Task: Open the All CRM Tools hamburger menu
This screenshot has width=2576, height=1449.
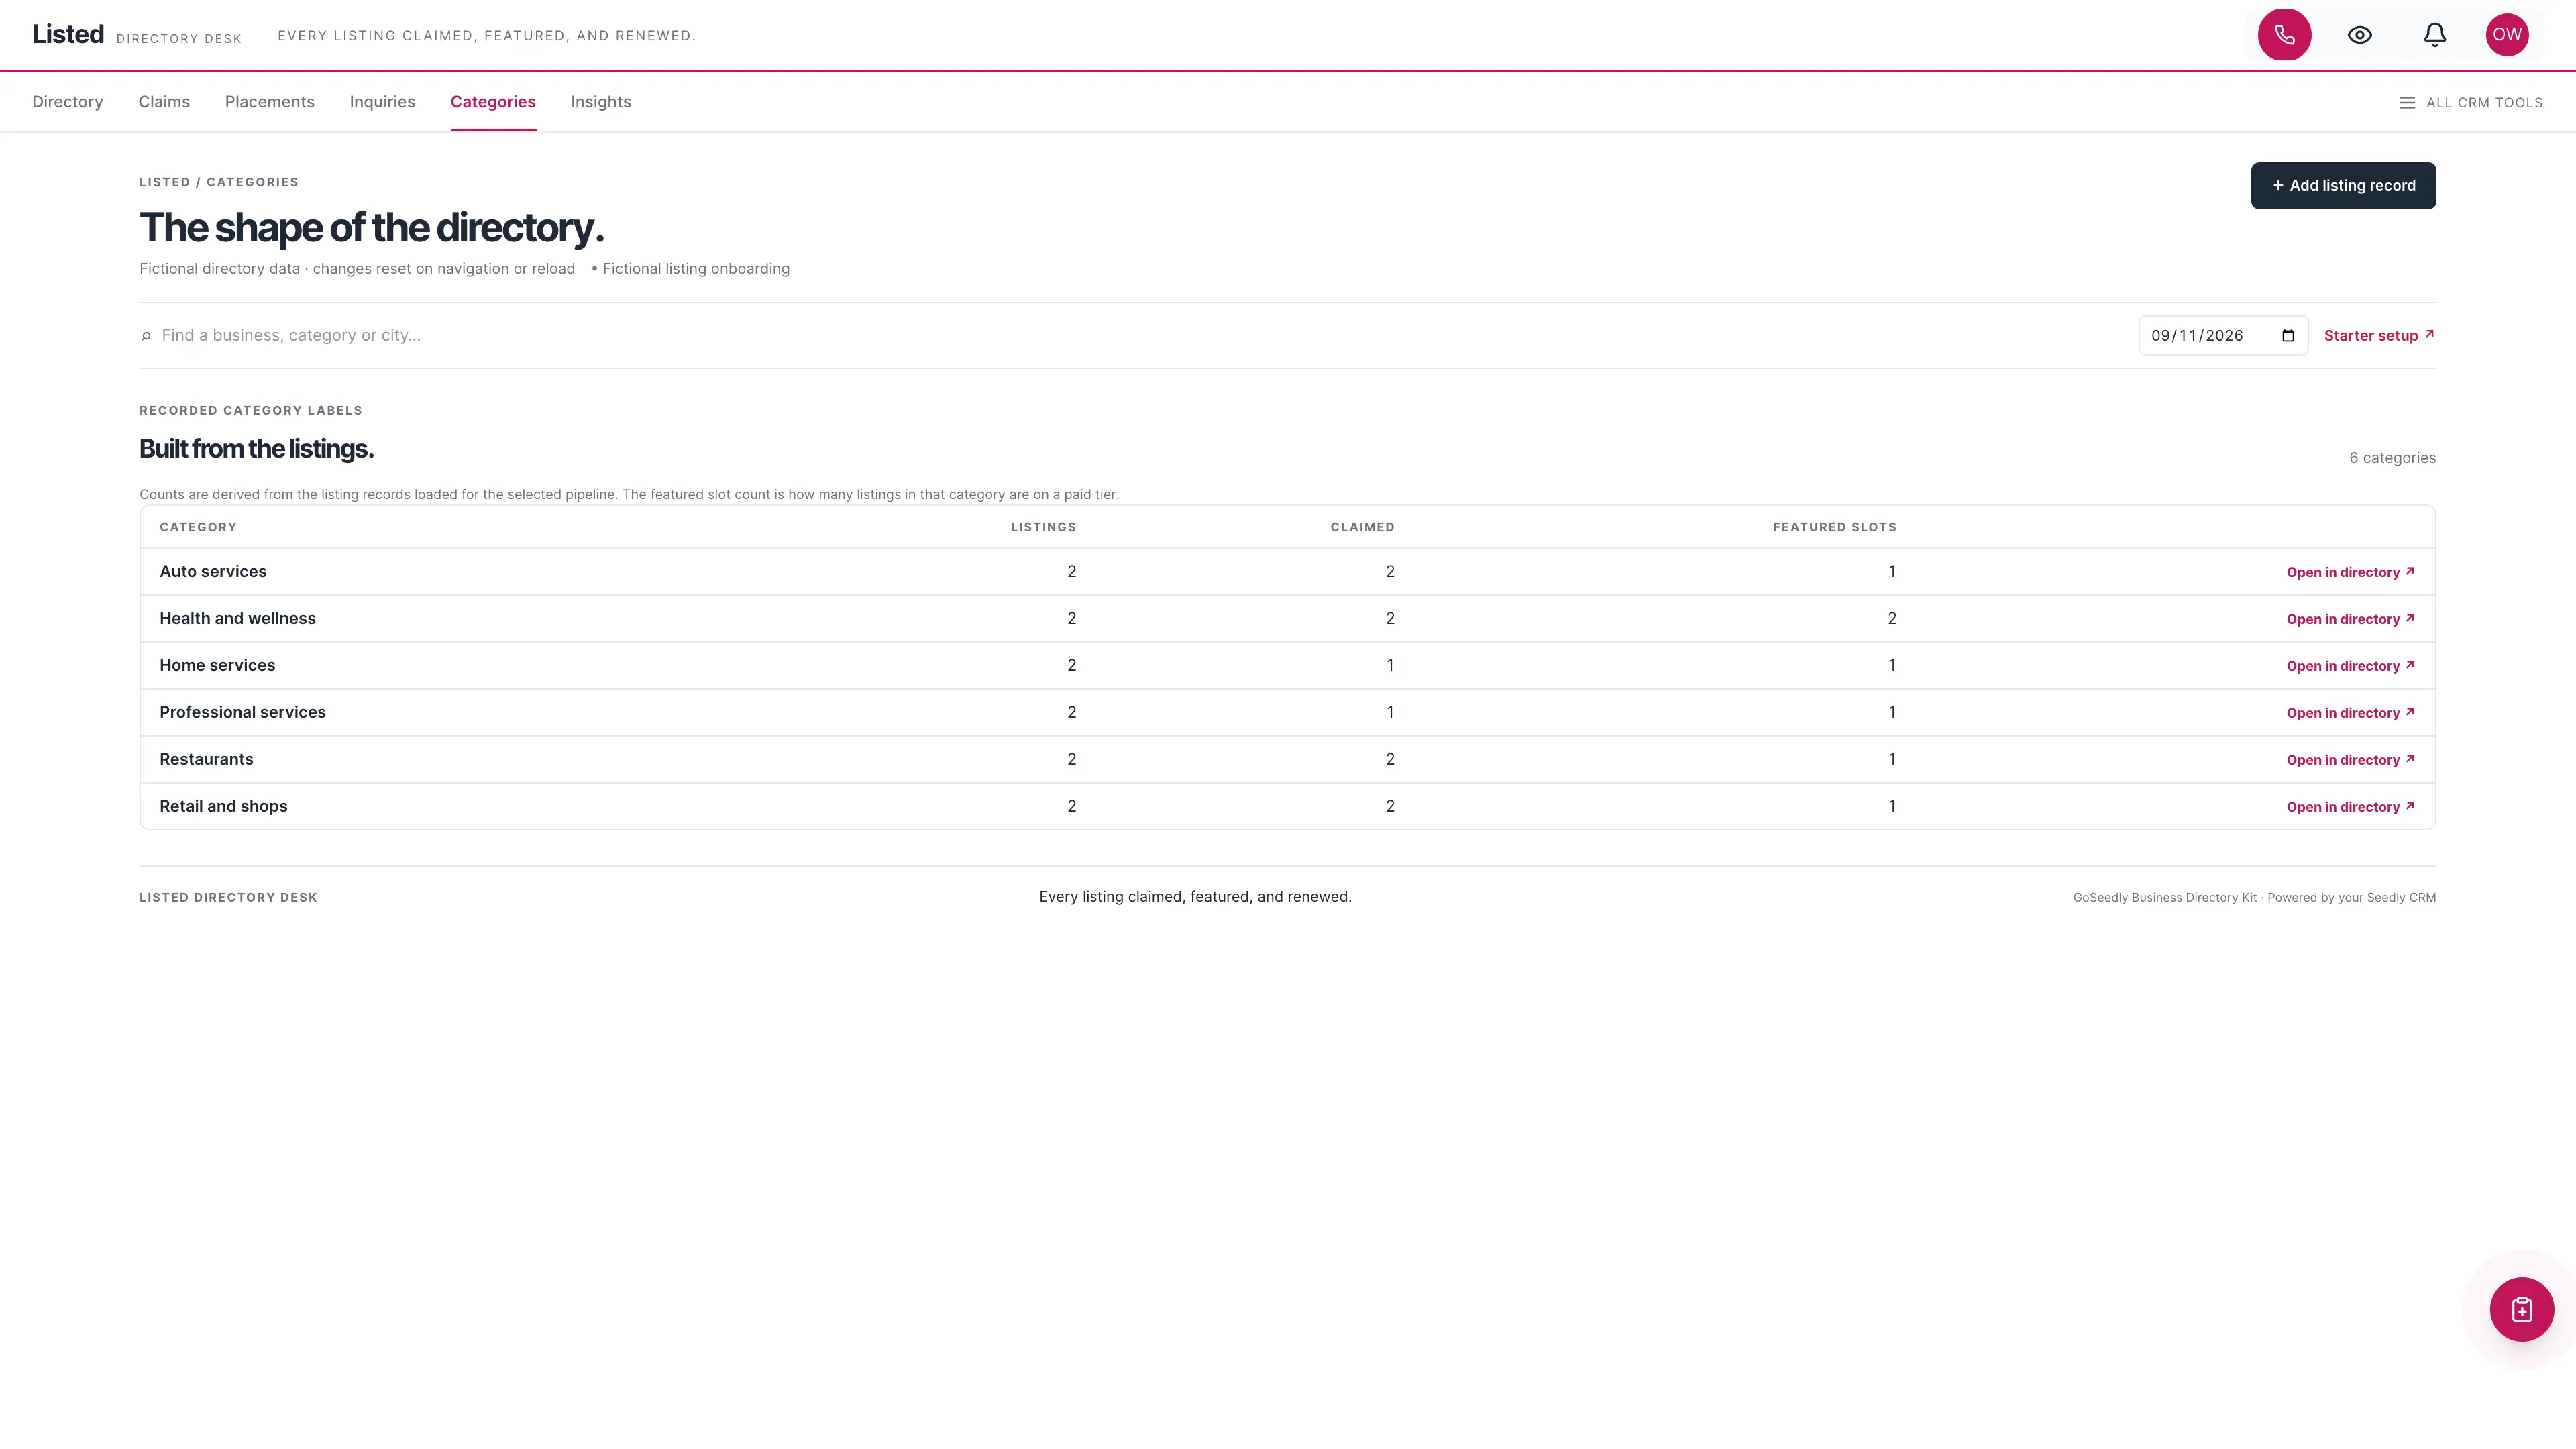Action: [x=2470, y=102]
